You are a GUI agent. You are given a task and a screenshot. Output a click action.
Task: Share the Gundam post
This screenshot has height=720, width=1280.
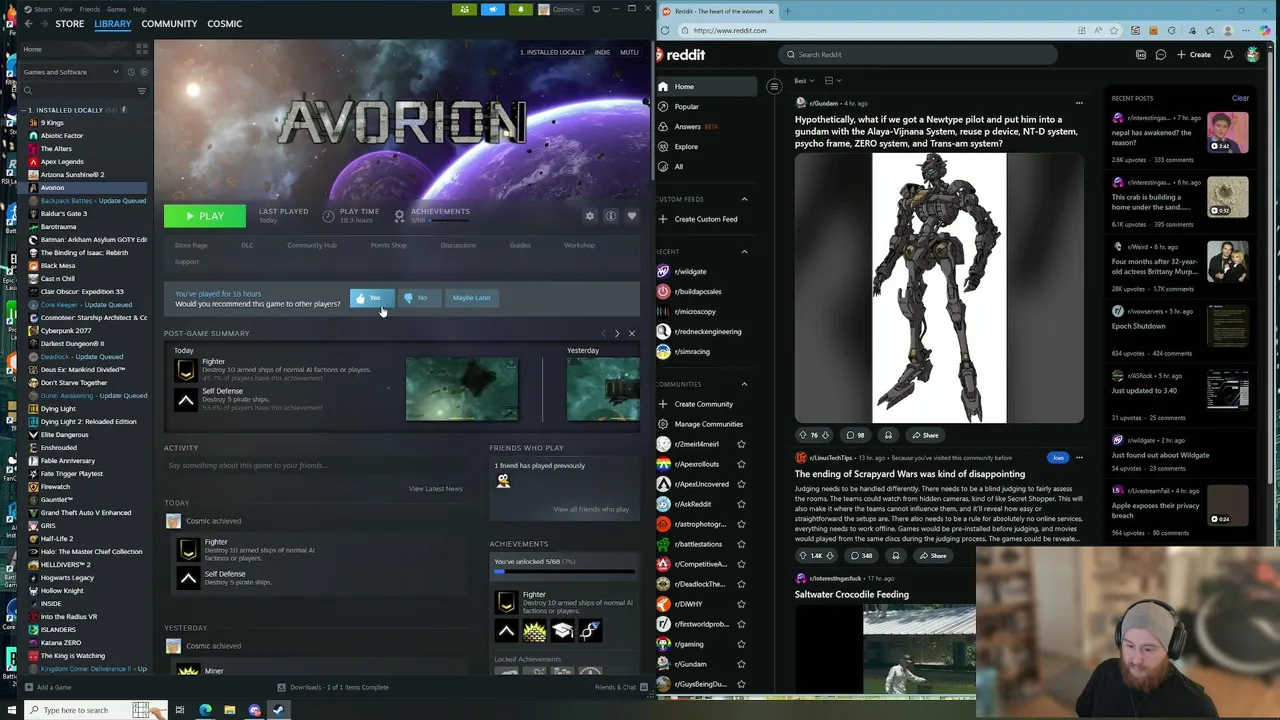[x=924, y=435]
